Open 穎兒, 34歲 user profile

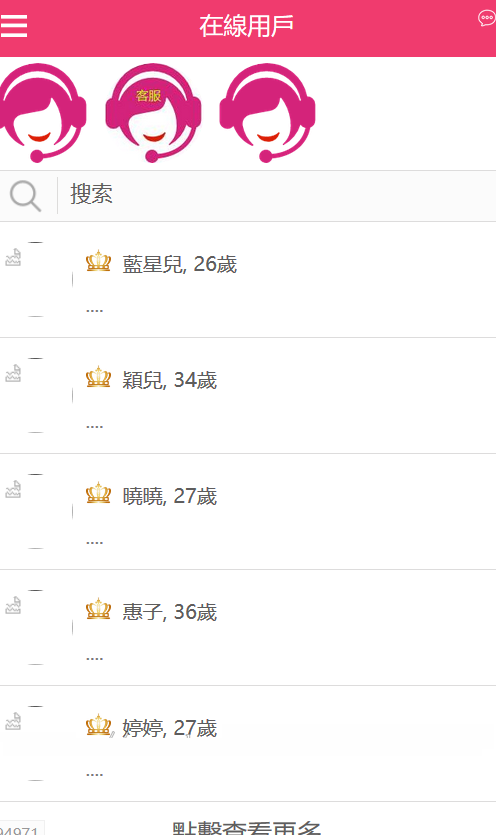pyautogui.click(x=248, y=396)
